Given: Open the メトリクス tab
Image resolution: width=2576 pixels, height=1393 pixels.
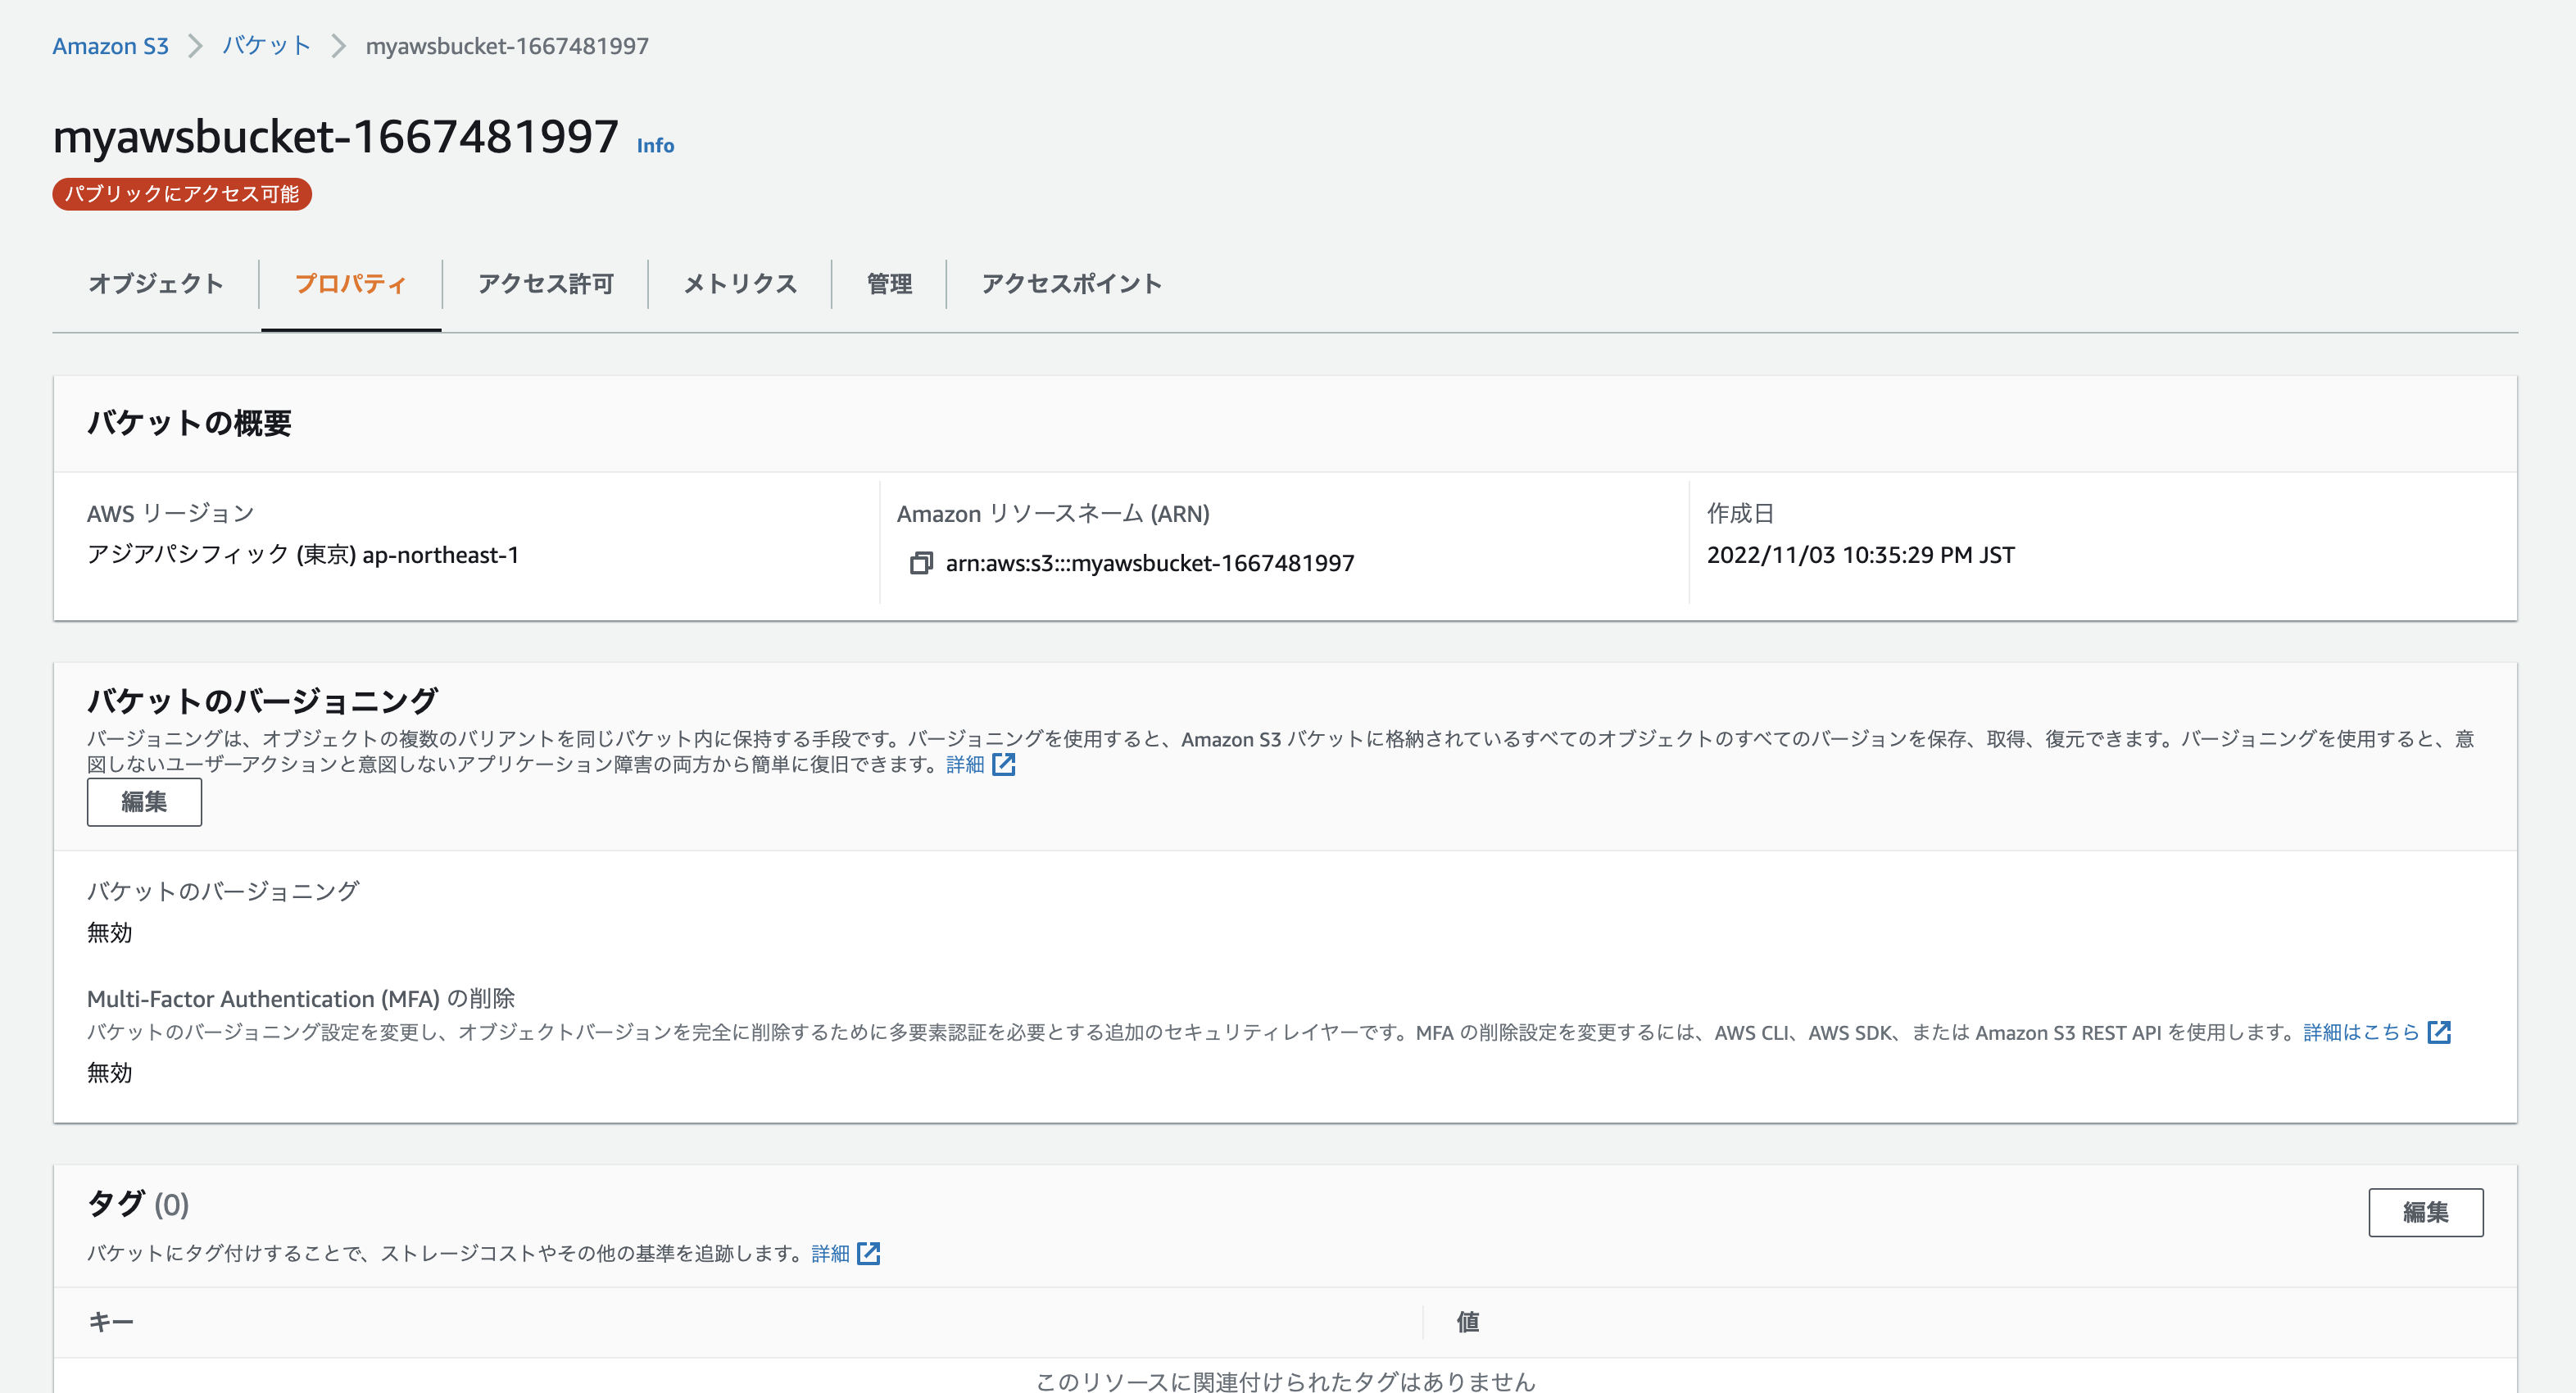Looking at the screenshot, I should (x=739, y=283).
